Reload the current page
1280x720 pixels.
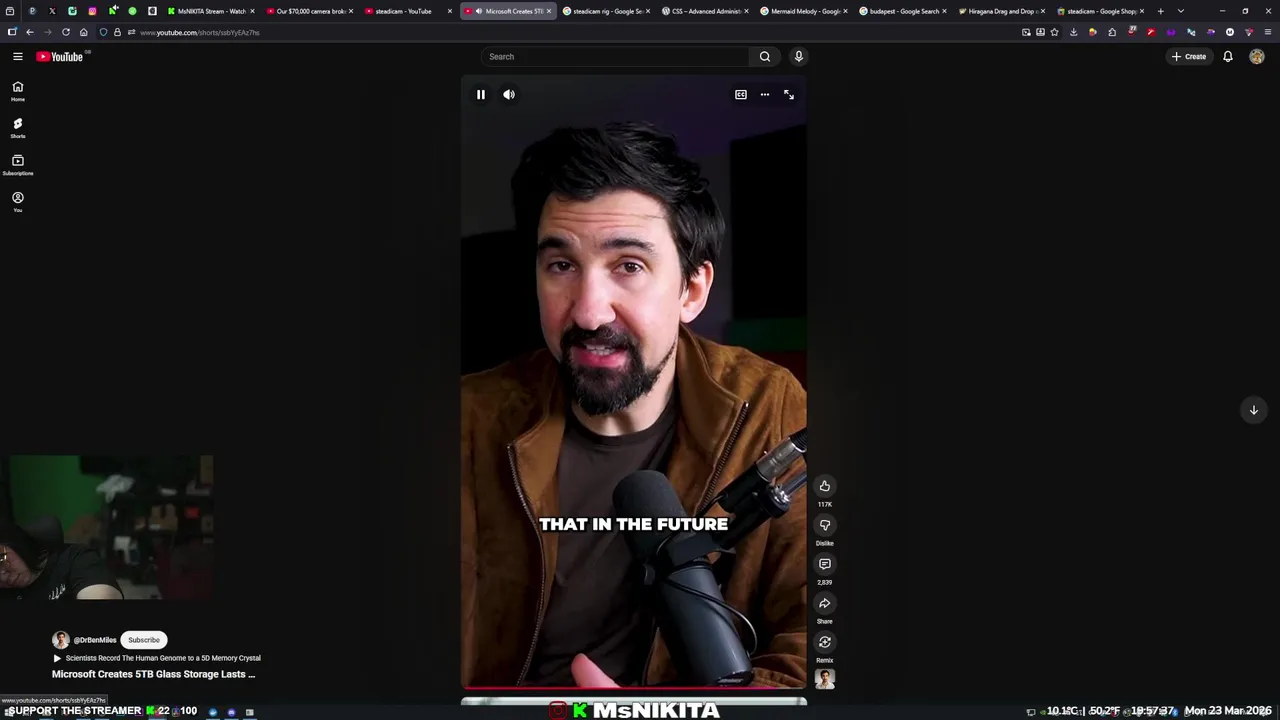click(65, 32)
